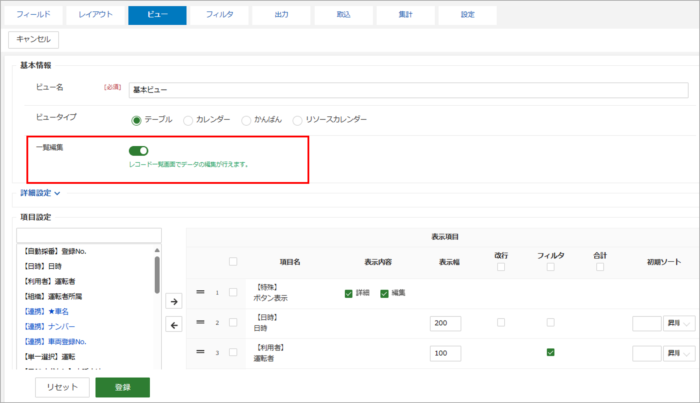Click the リセット button
Viewport: 700px width, 403px height.
[x=62, y=387]
